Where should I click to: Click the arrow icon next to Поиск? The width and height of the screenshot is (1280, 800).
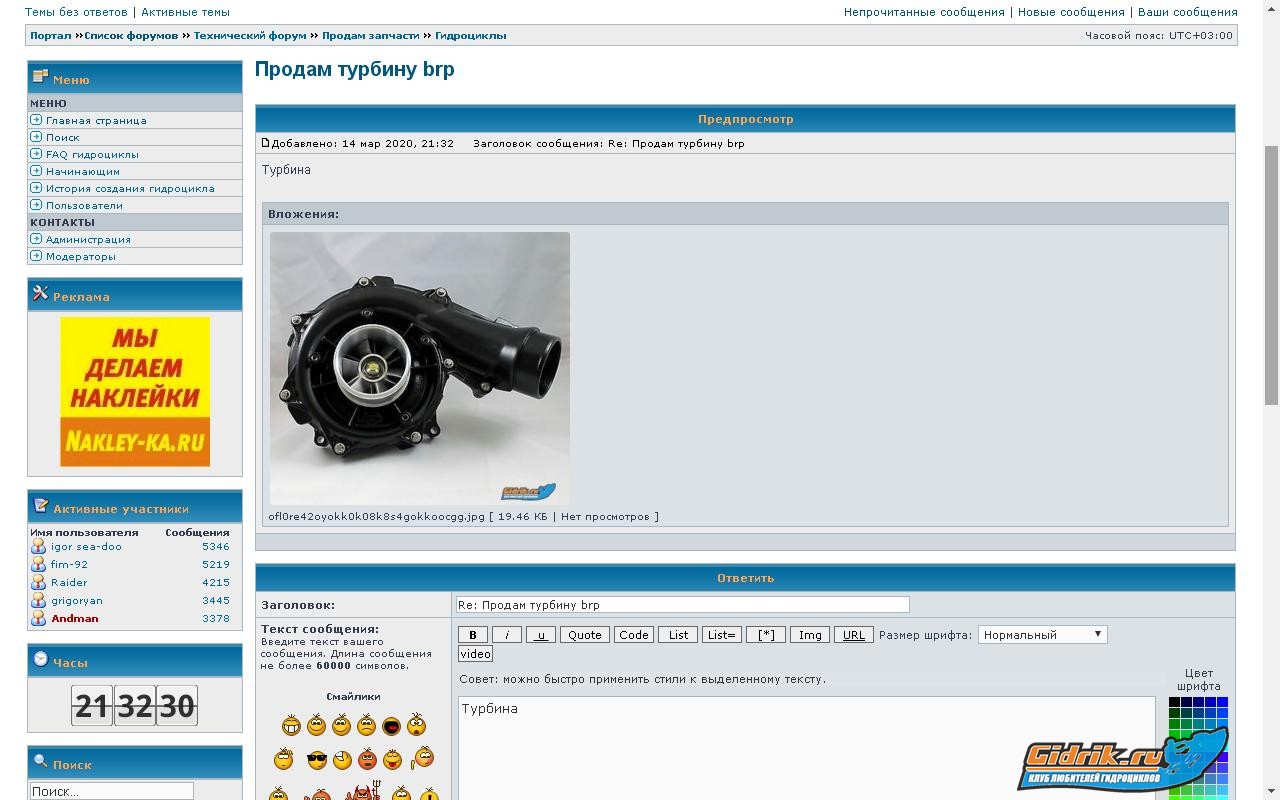[36, 137]
